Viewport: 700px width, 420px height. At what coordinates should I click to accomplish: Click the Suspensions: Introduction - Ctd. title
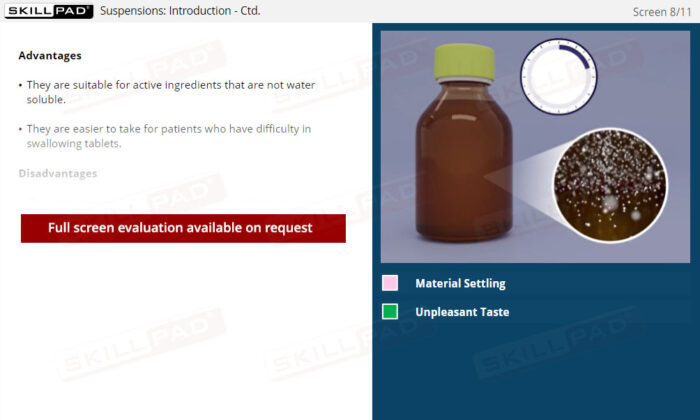click(x=180, y=11)
